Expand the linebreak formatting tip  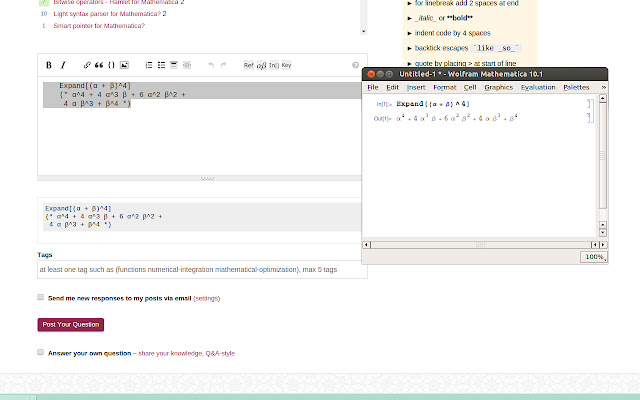coord(409,3)
